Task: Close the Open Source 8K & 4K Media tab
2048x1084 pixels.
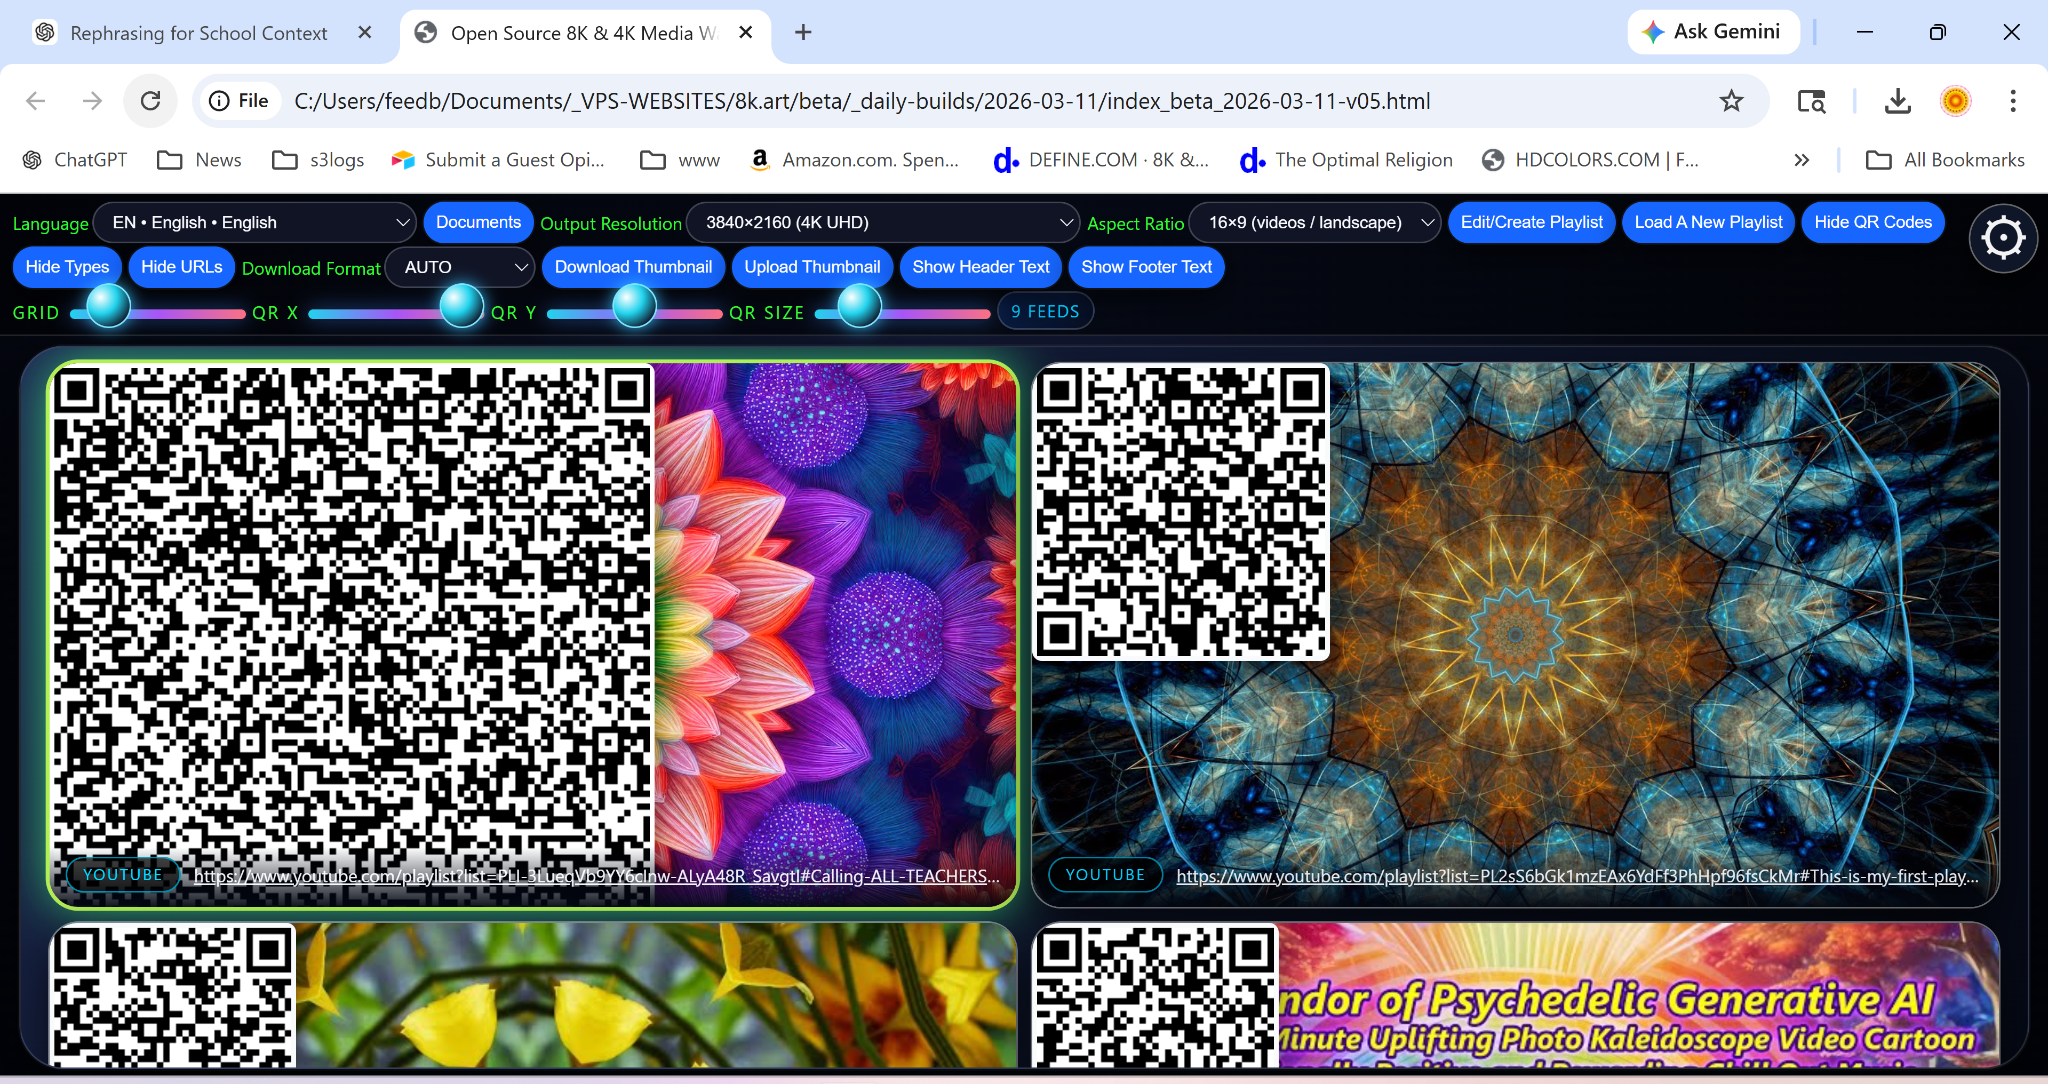Action: click(x=745, y=32)
